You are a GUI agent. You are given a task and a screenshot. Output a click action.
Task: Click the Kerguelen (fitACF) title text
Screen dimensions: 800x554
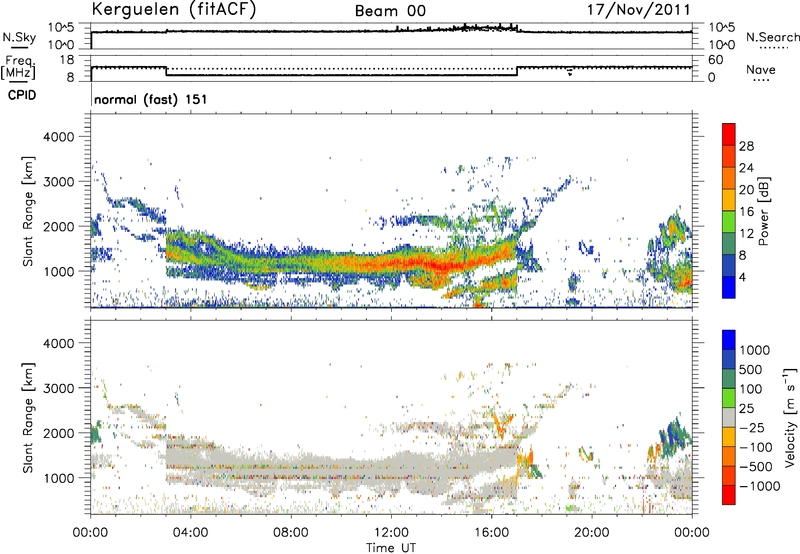coord(173,10)
